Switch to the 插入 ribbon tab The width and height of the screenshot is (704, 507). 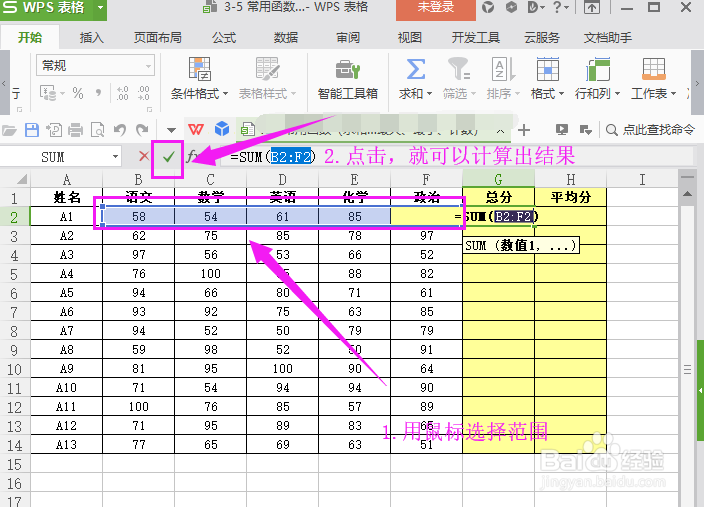92,38
